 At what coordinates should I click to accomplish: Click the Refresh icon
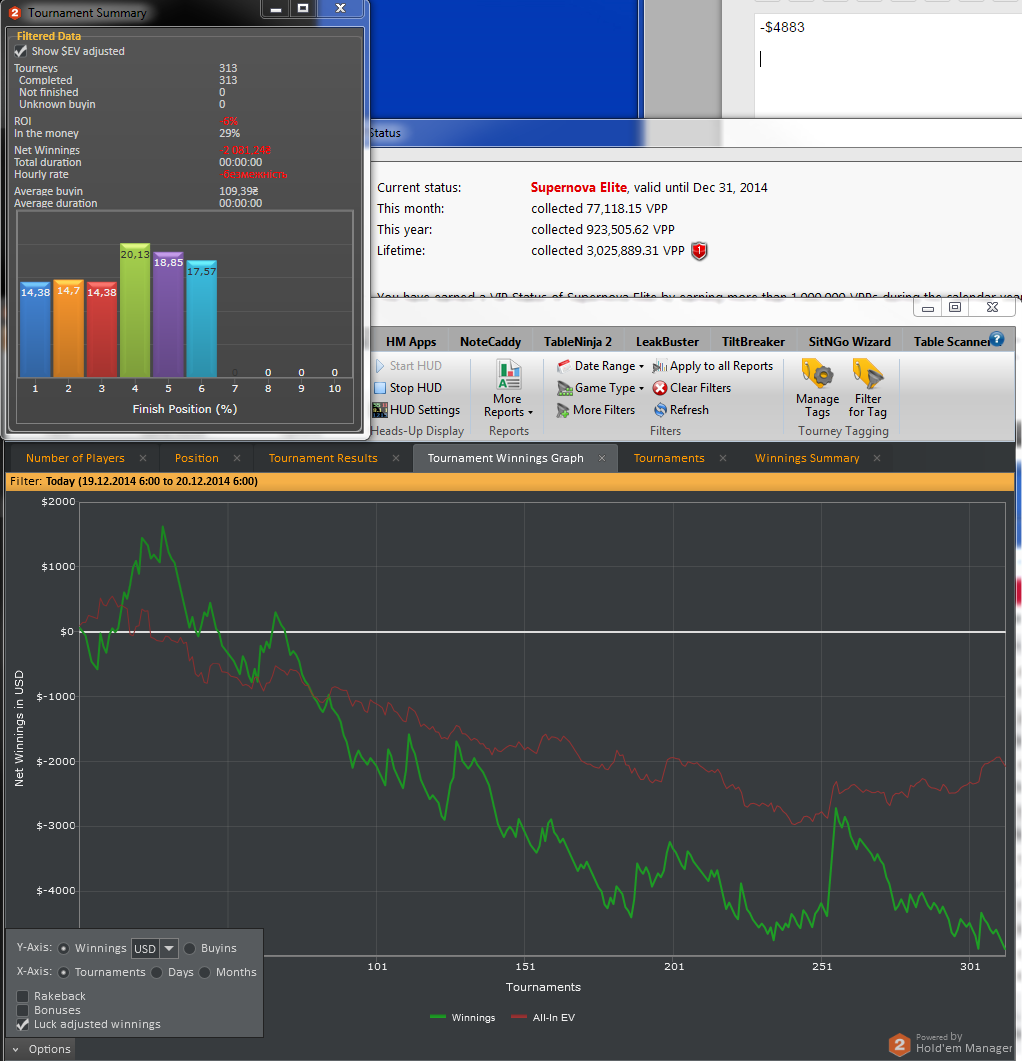click(661, 410)
